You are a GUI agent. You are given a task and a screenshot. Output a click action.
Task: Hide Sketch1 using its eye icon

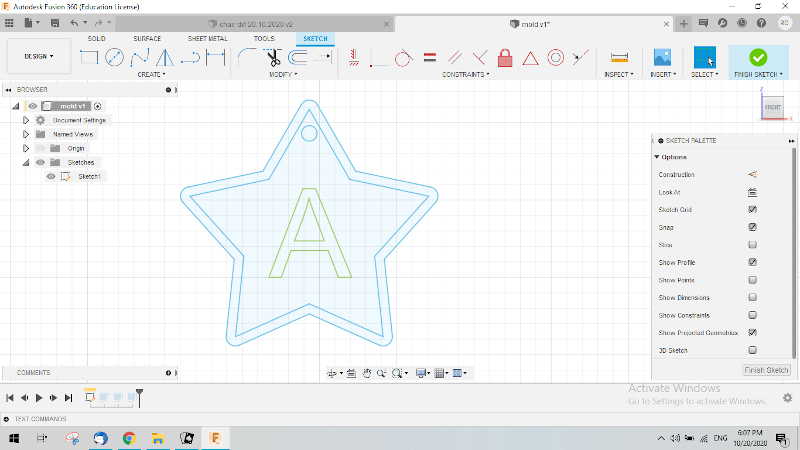pos(51,177)
